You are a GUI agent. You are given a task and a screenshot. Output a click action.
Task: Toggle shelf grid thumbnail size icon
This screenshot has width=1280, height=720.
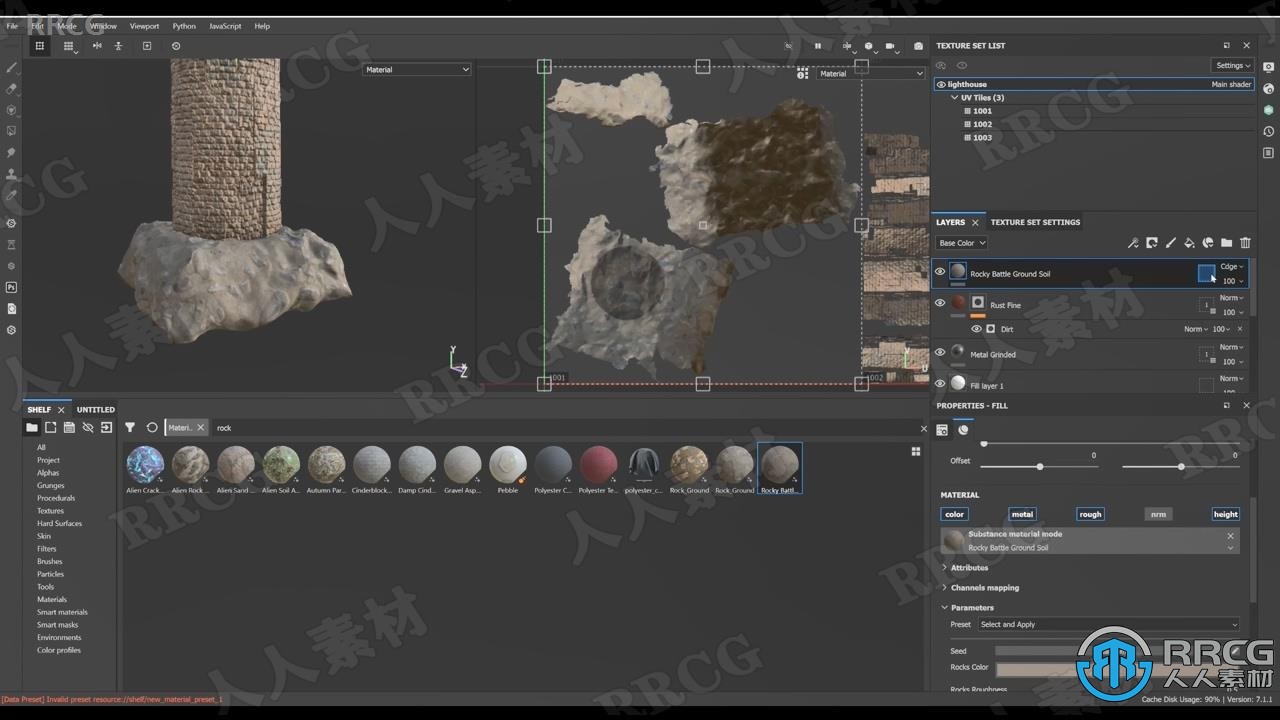pyautogui.click(x=915, y=452)
